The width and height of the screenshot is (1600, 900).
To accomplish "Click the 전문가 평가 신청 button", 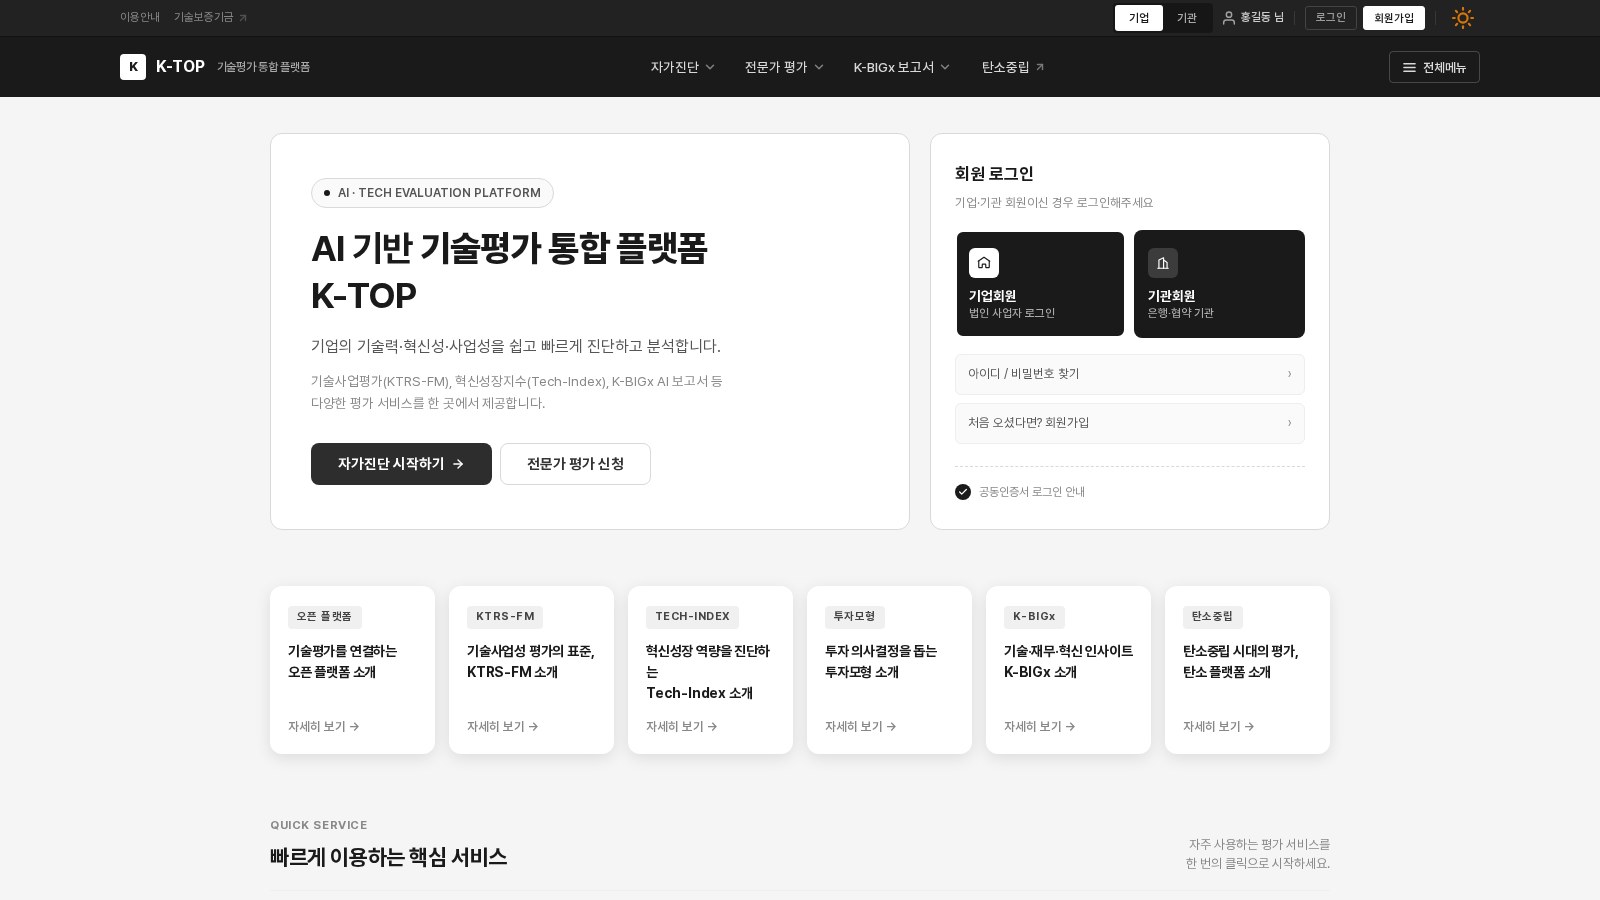I will pyautogui.click(x=575, y=464).
